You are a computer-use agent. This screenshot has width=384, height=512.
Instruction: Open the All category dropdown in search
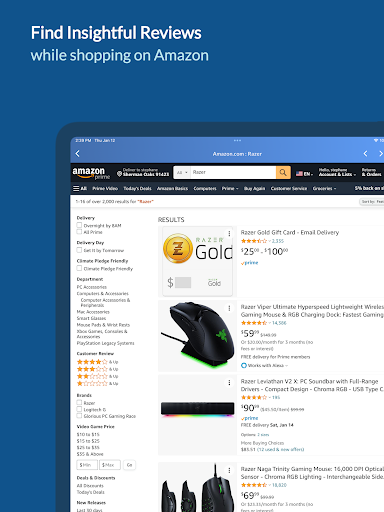pos(182,172)
